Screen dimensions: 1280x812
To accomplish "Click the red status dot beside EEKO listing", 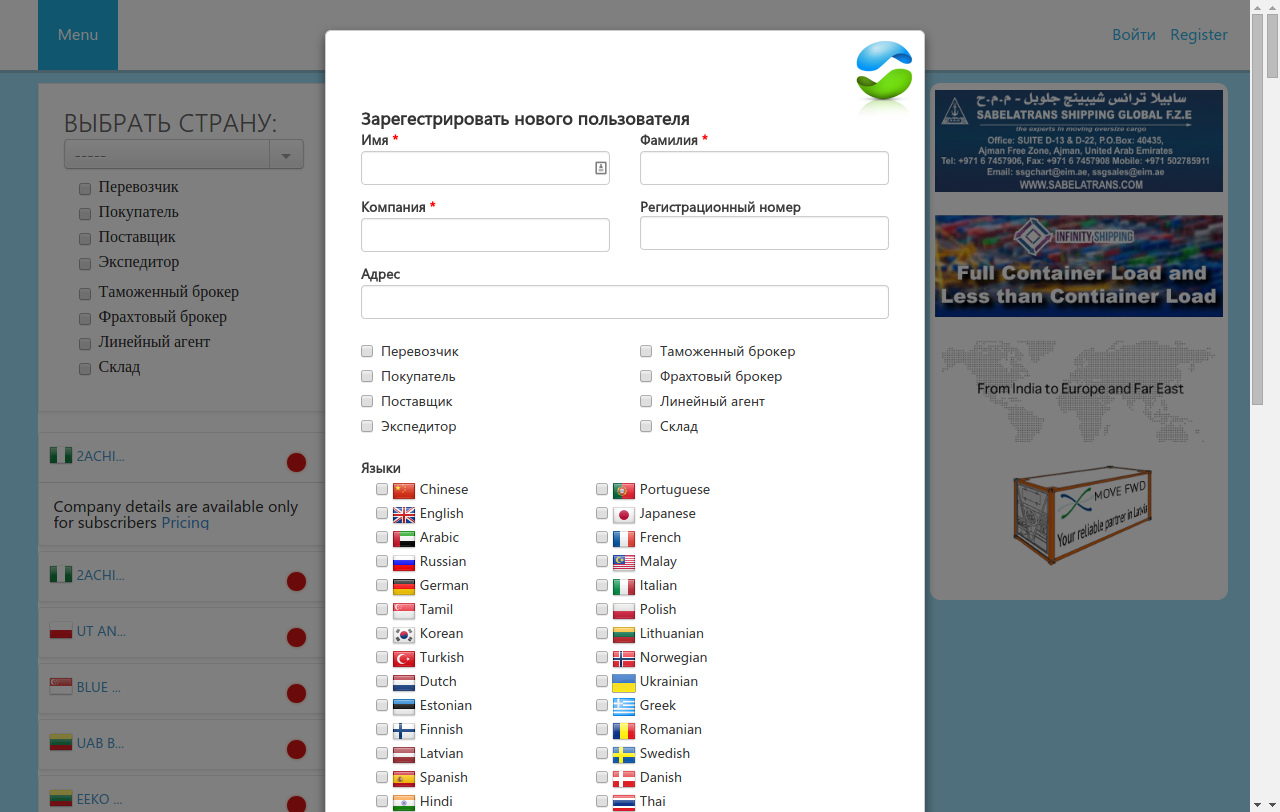I will [x=296, y=806].
